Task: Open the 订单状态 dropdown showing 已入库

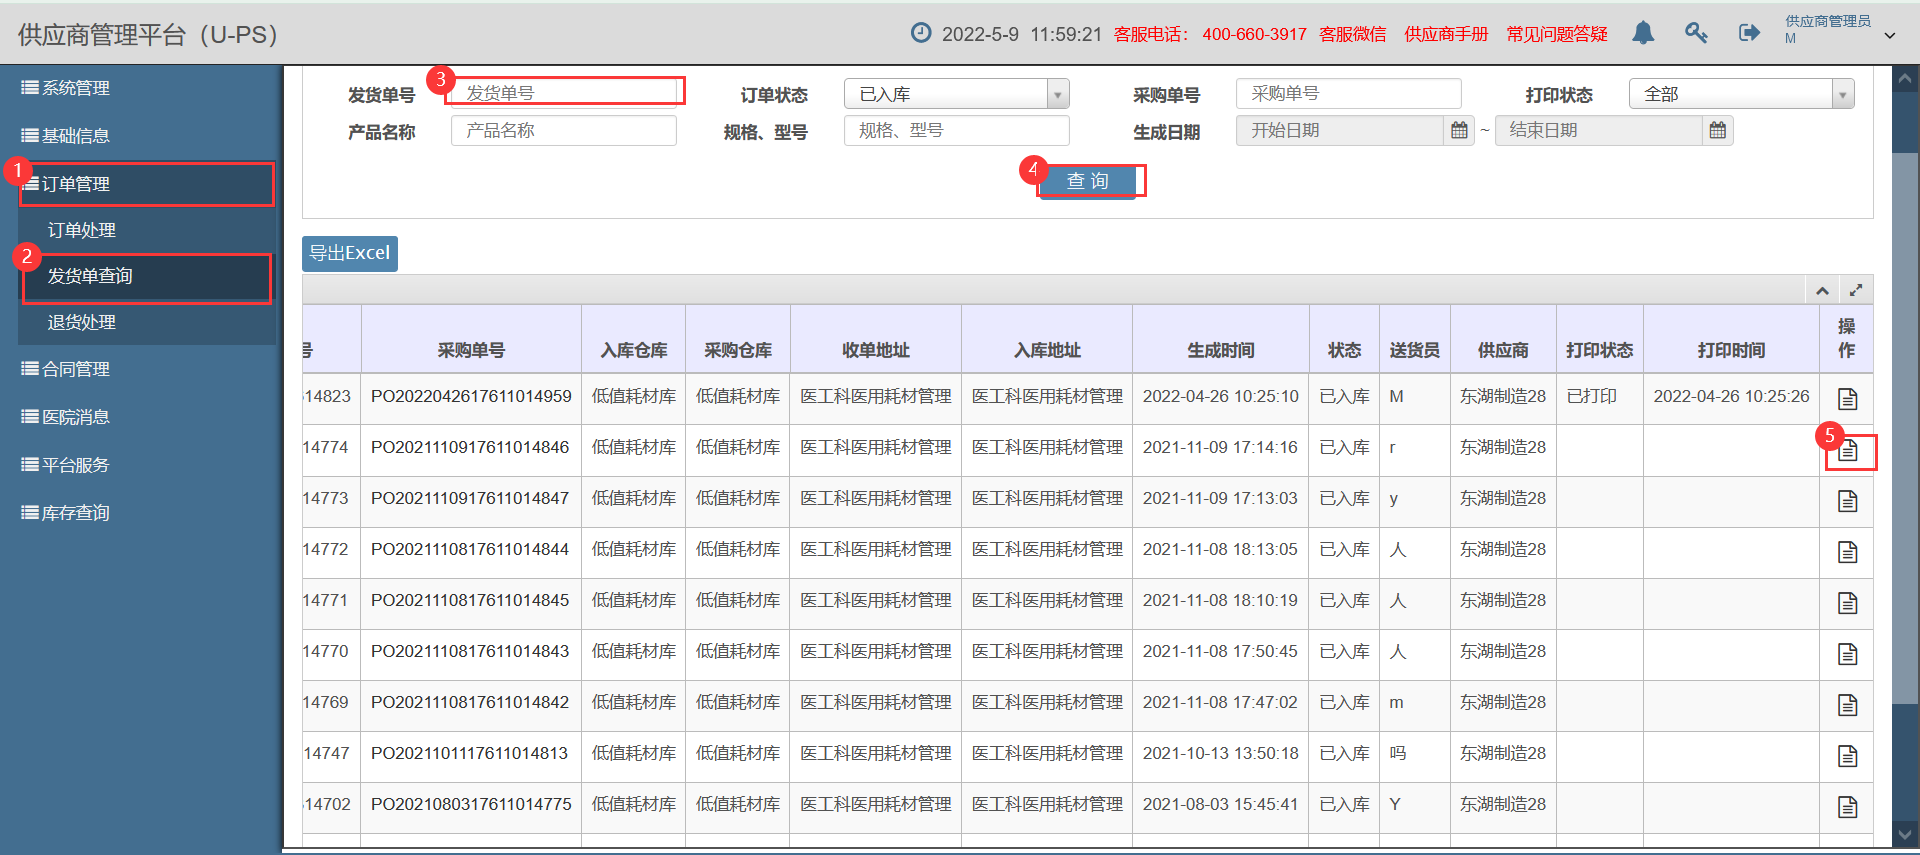Action: (957, 94)
